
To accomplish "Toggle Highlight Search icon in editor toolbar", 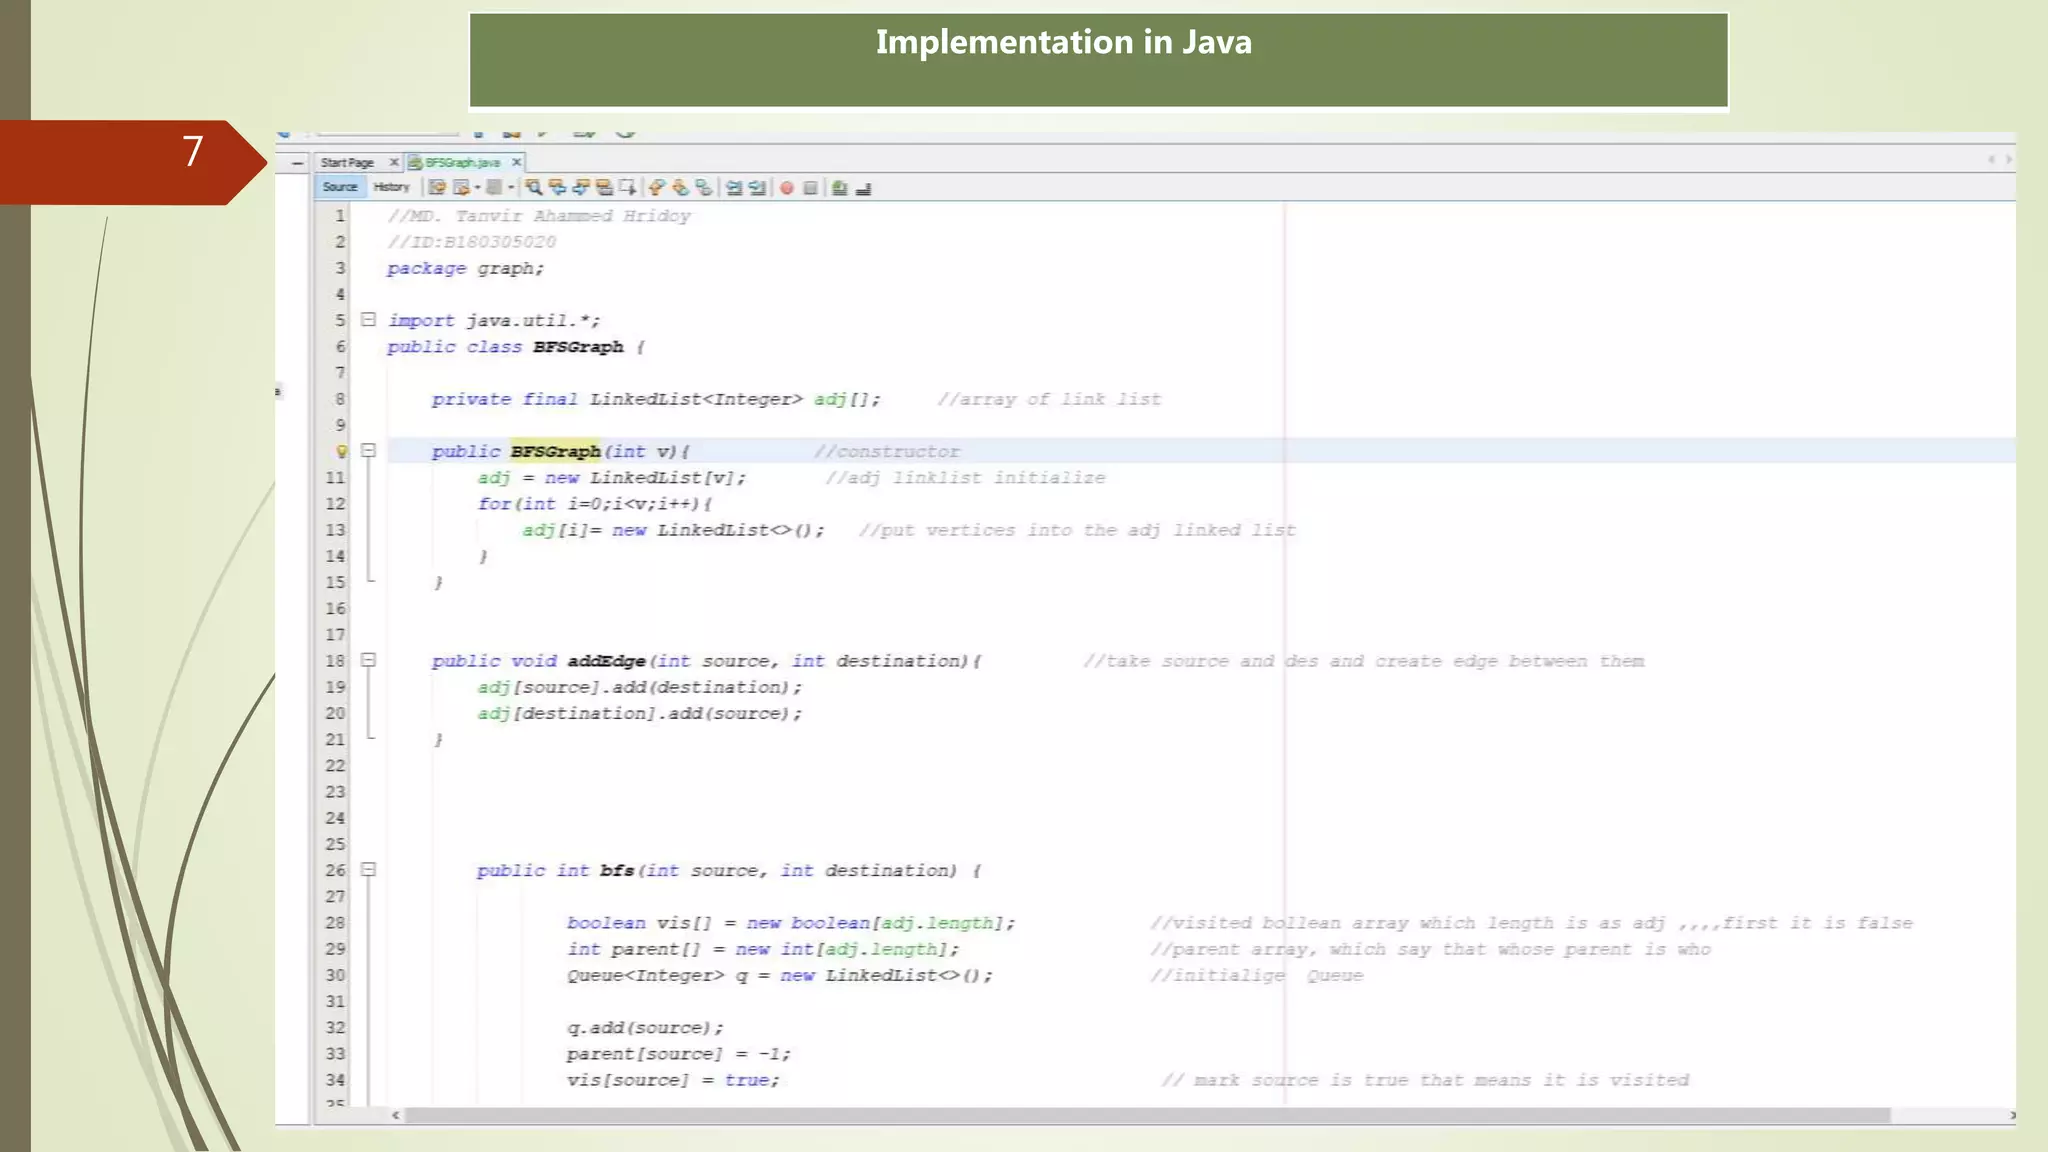I will (x=604, y=187).
